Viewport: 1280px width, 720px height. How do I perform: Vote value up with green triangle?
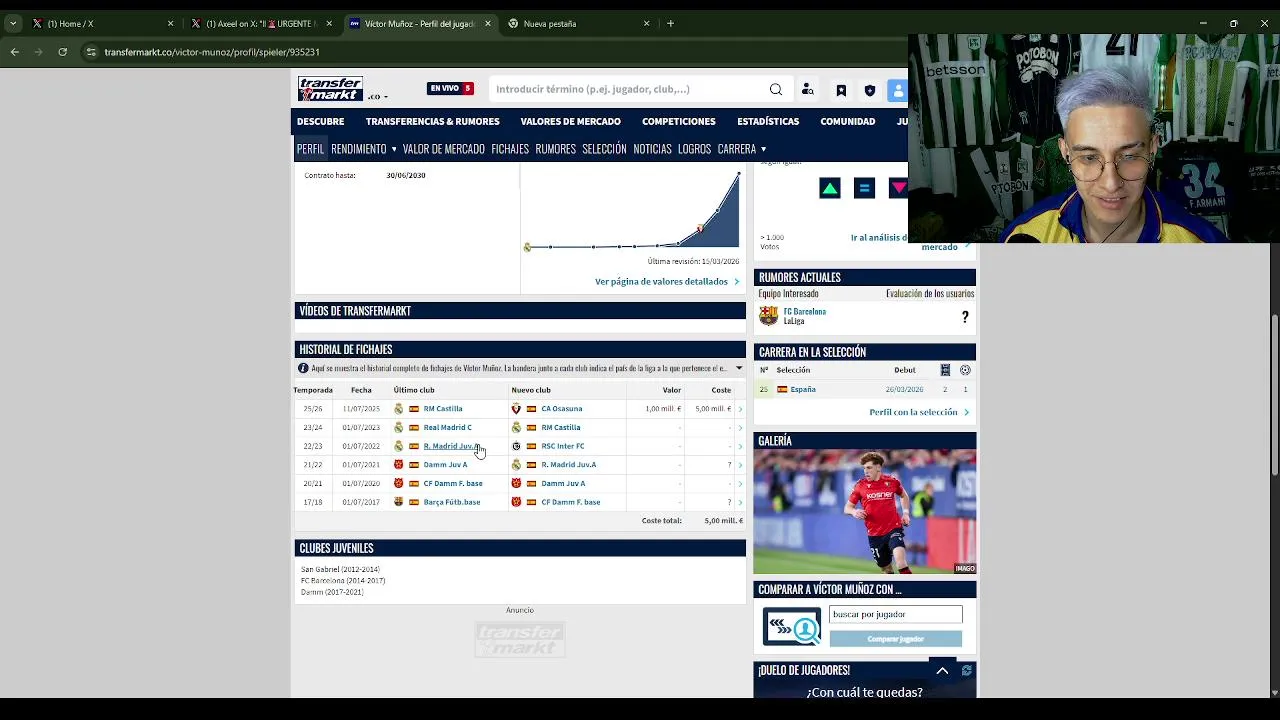(830, 188)
